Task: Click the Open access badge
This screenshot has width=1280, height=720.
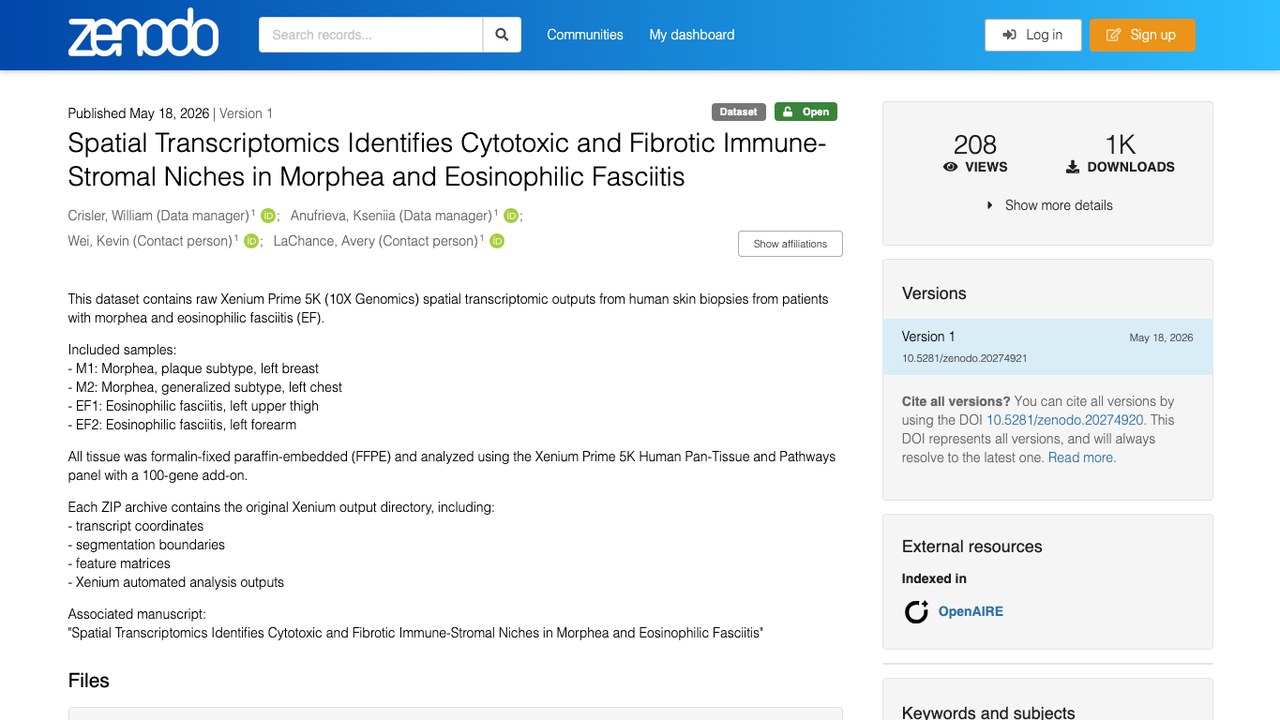Action: (x=806, y=112)
